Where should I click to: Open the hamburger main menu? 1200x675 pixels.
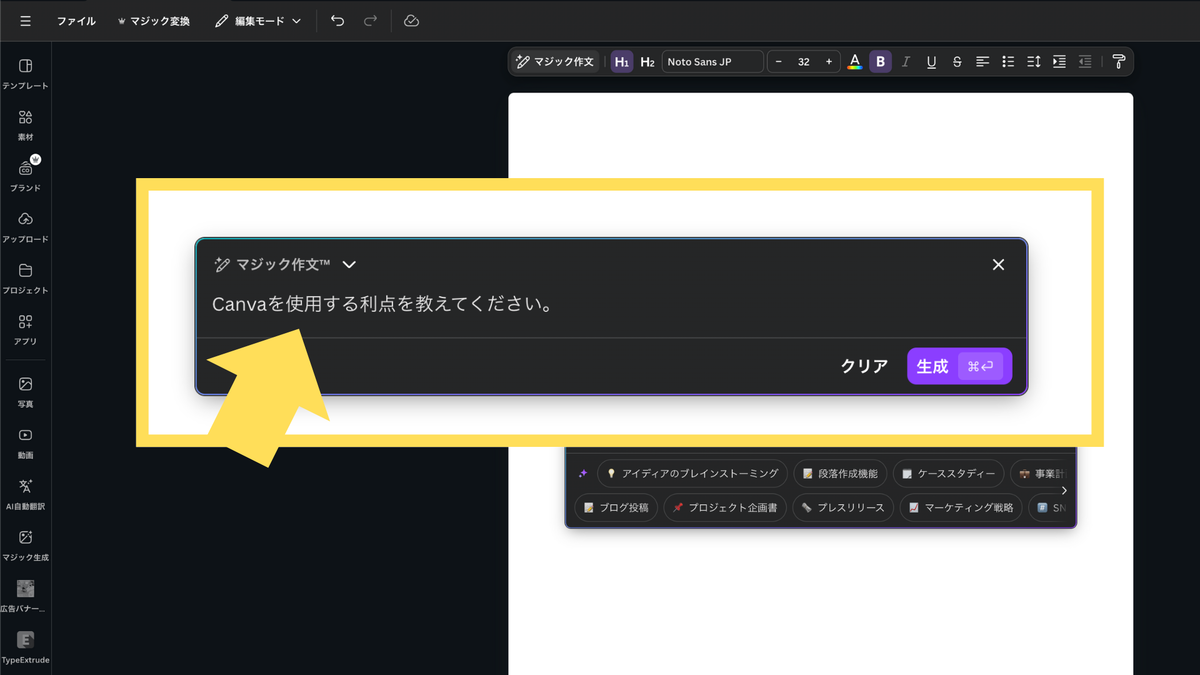(x=25, y=21)
